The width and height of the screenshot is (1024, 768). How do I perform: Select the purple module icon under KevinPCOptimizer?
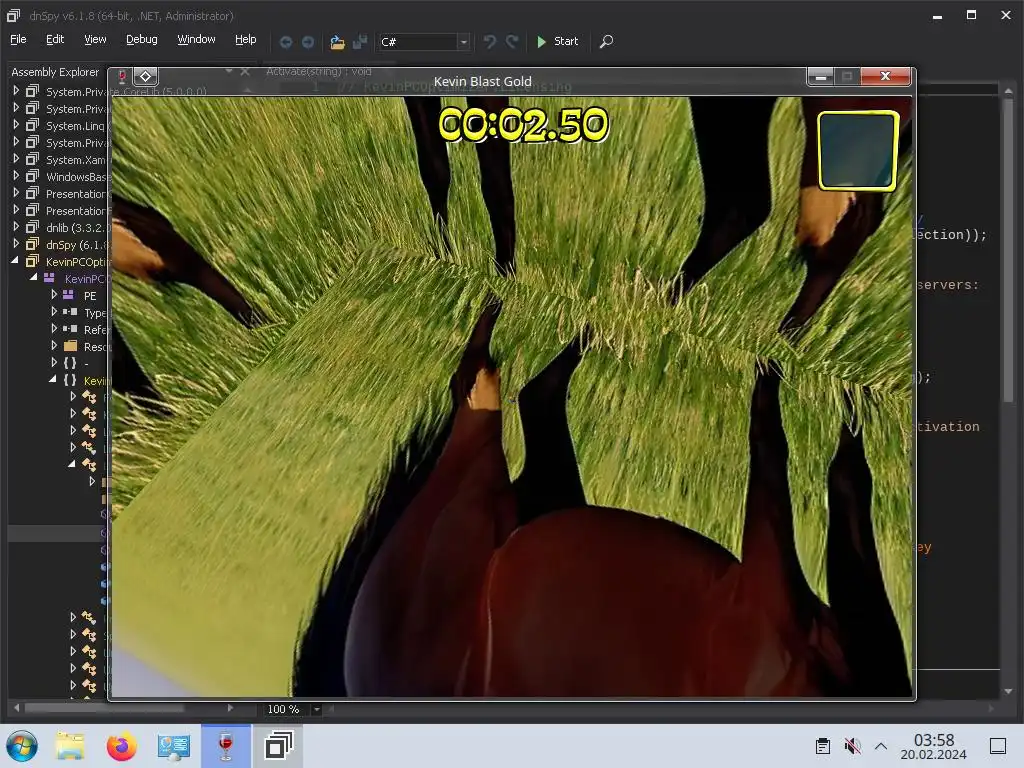[49, 278]
